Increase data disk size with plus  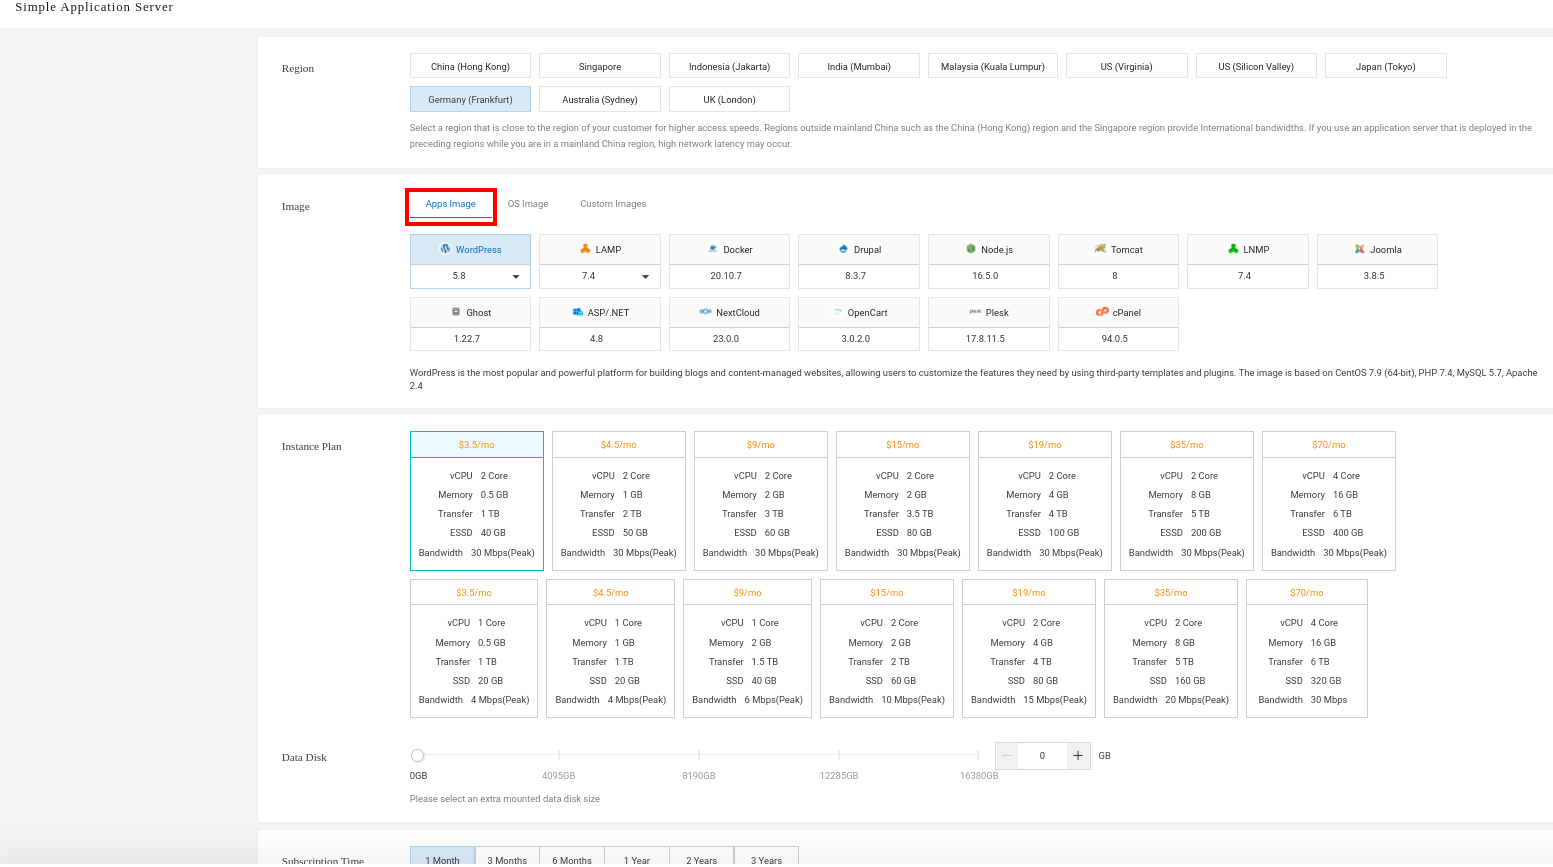coord(1078,756)
